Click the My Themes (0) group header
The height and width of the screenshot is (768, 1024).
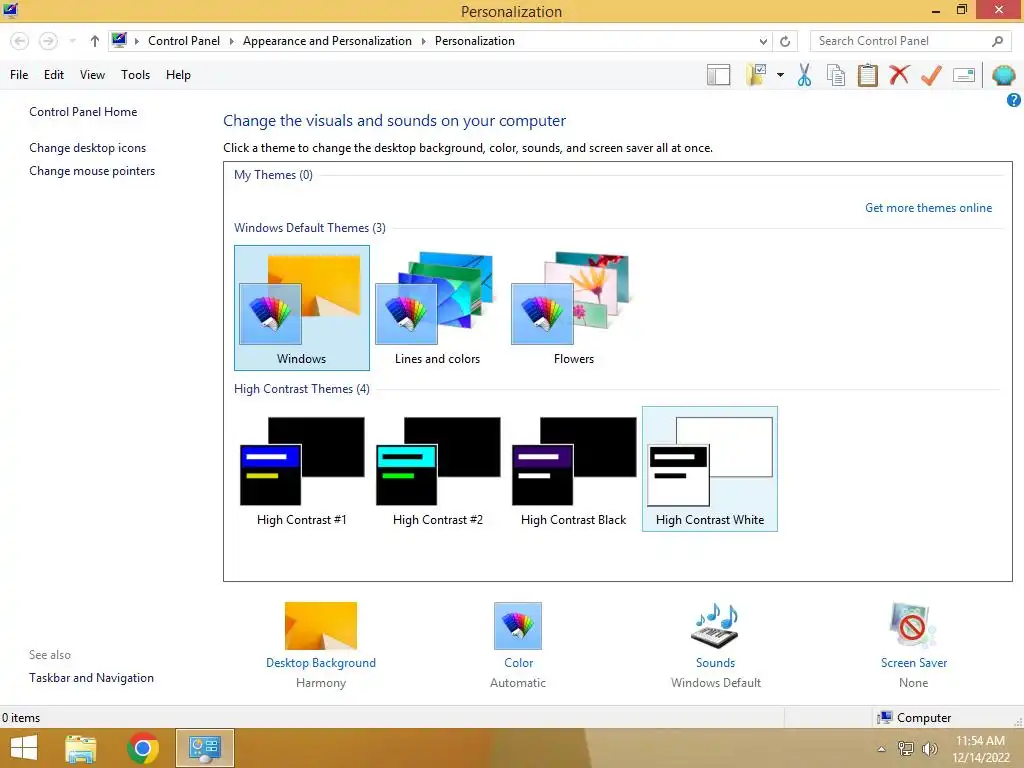point(273,175)
